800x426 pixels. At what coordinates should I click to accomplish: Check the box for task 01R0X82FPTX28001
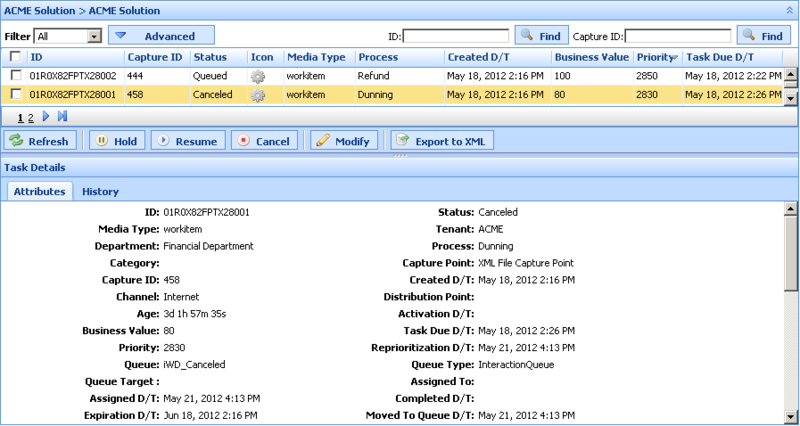(x=15, y=95)
